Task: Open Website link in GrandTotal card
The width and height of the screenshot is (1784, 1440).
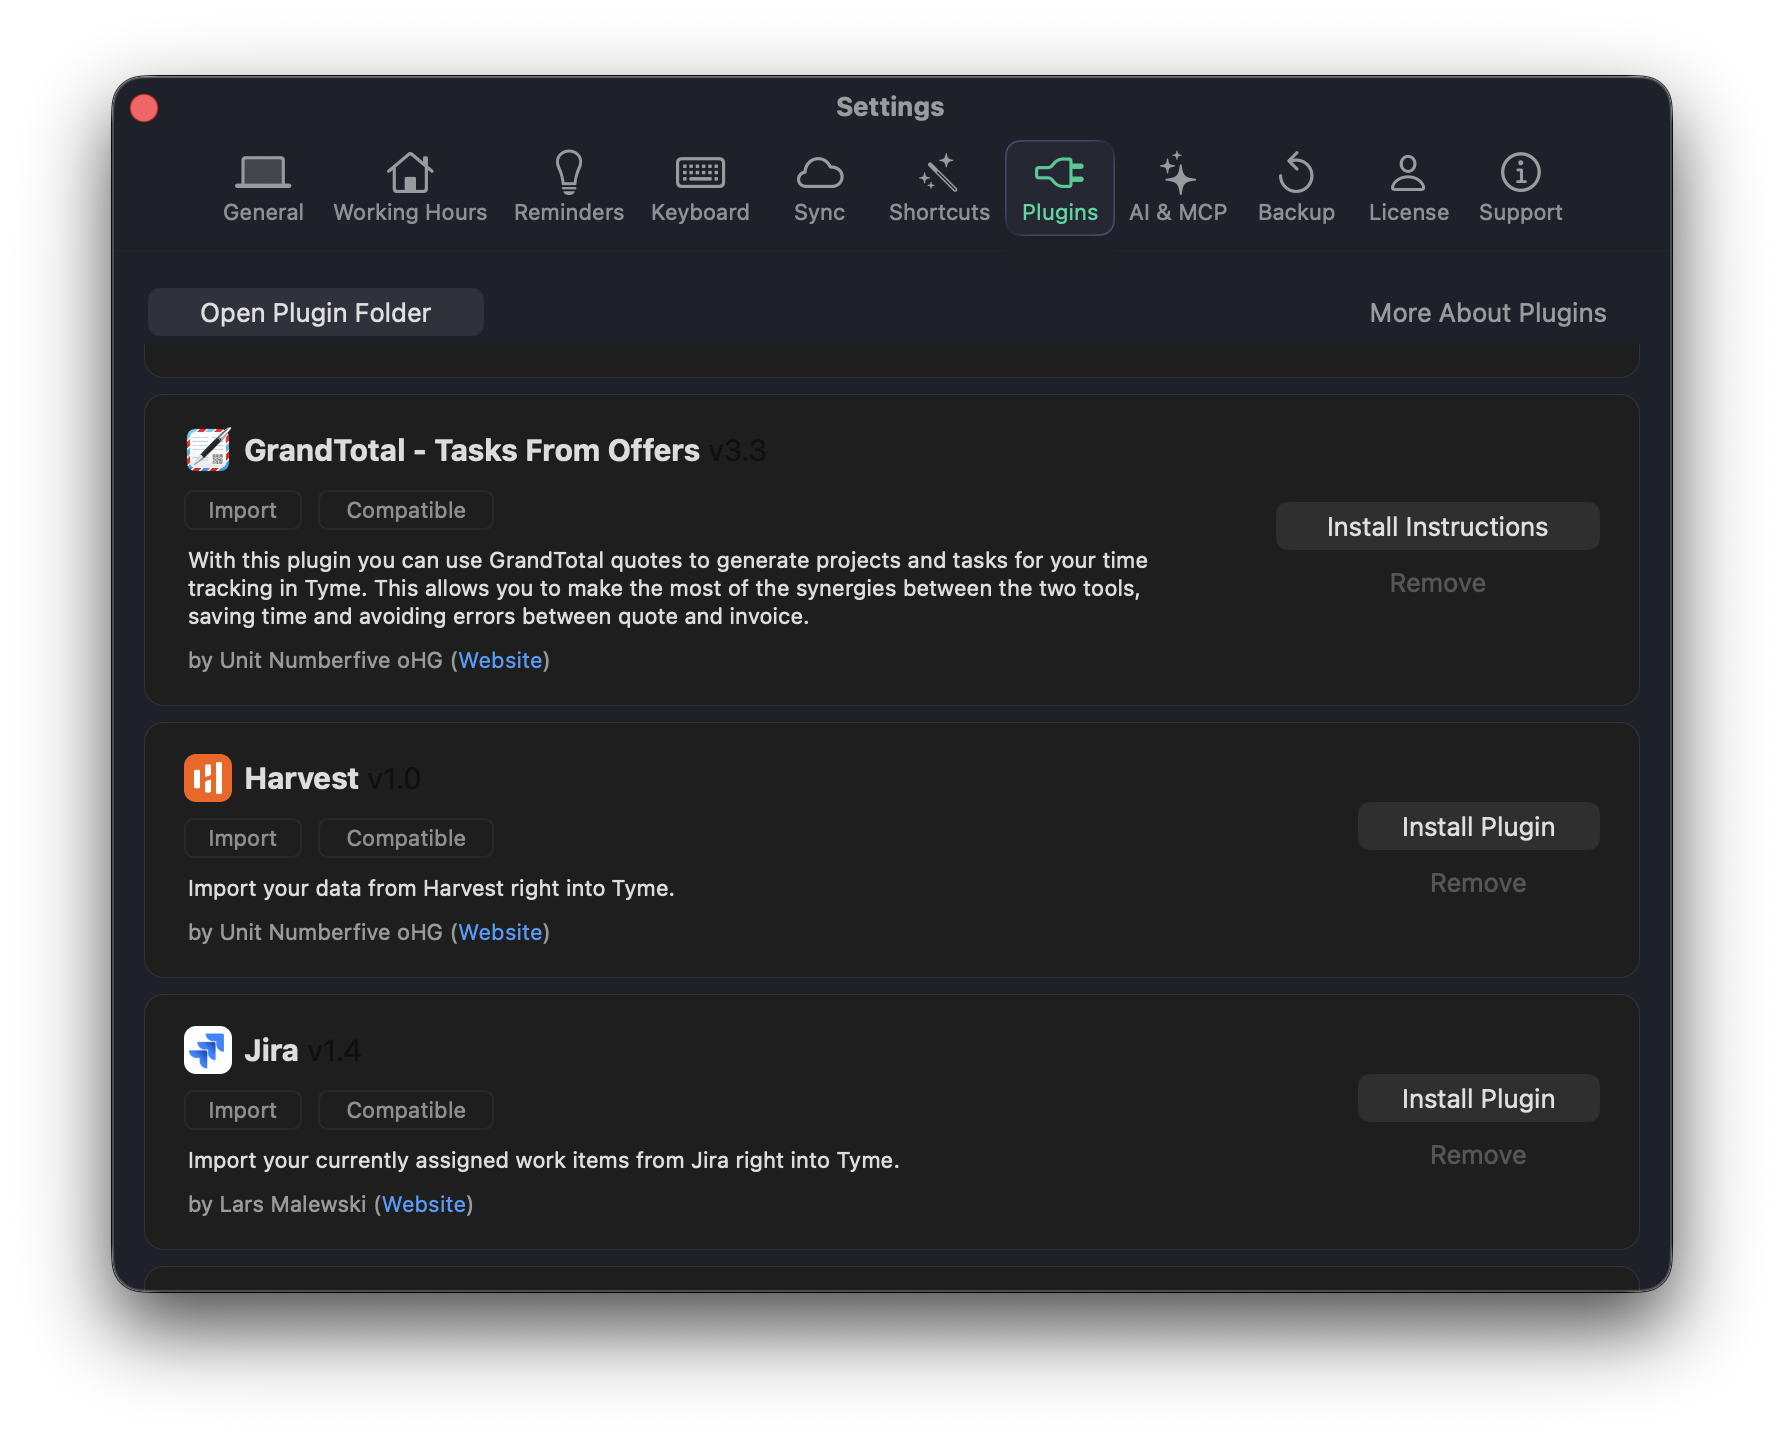Action: (x=500, y=660)
